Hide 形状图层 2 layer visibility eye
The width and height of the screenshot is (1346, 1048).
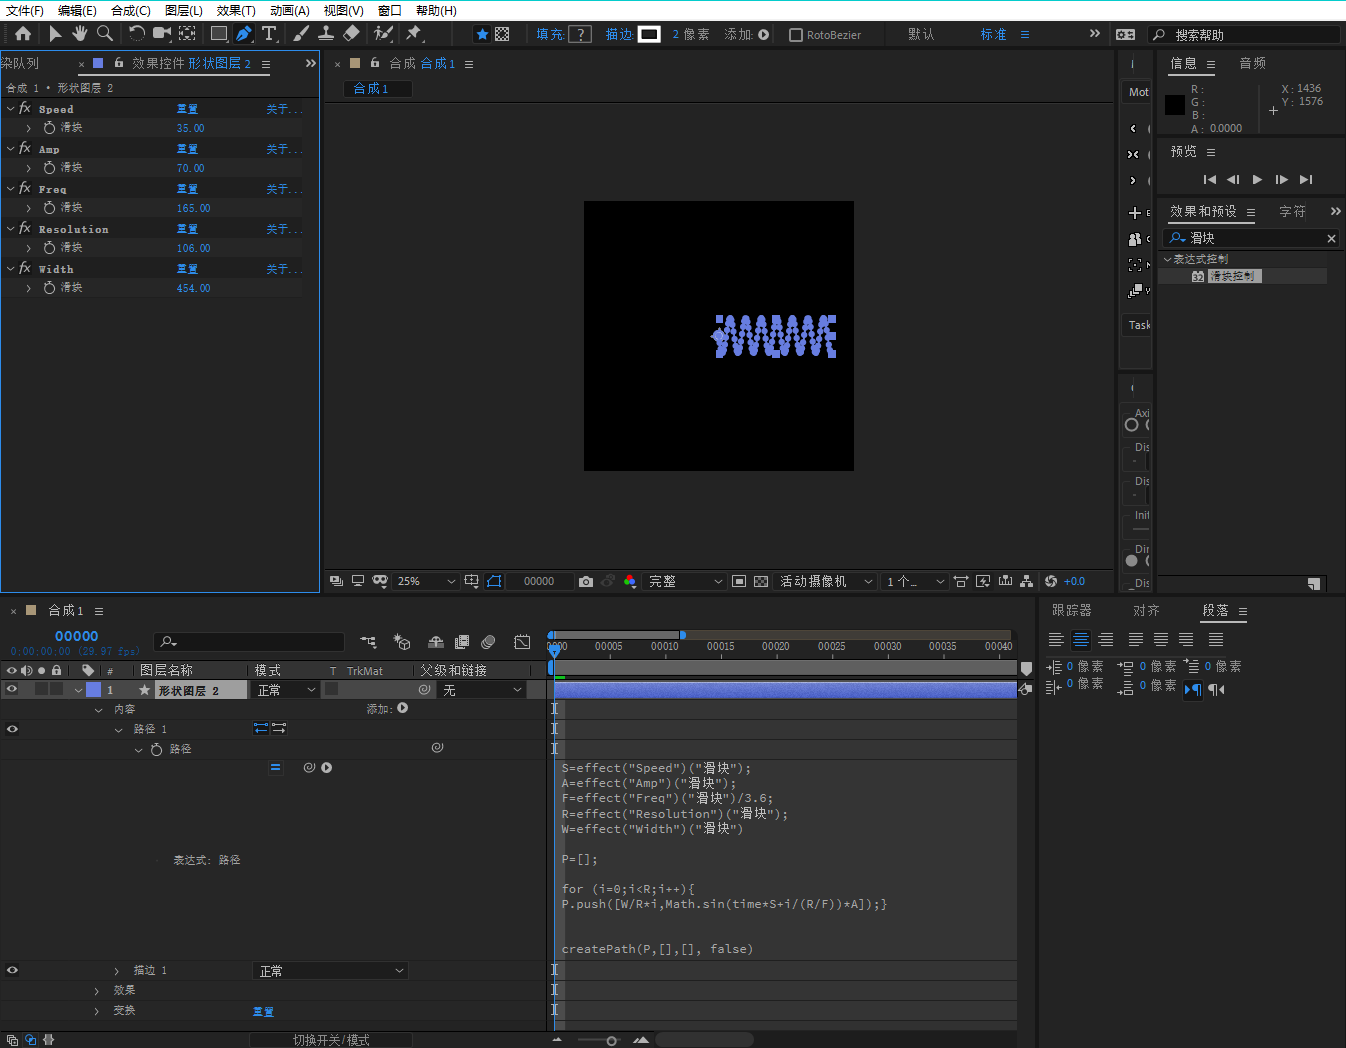(x=12, y=689)
